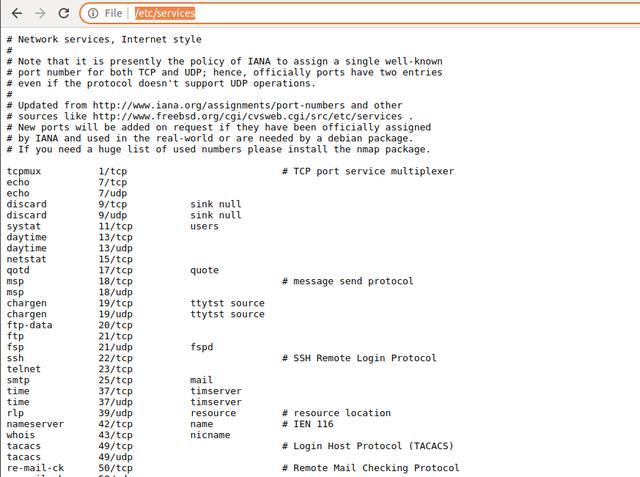640x477 pixels.
Task: Click 'timserver' in the 37/udp row
Action: tap(216, 403)
